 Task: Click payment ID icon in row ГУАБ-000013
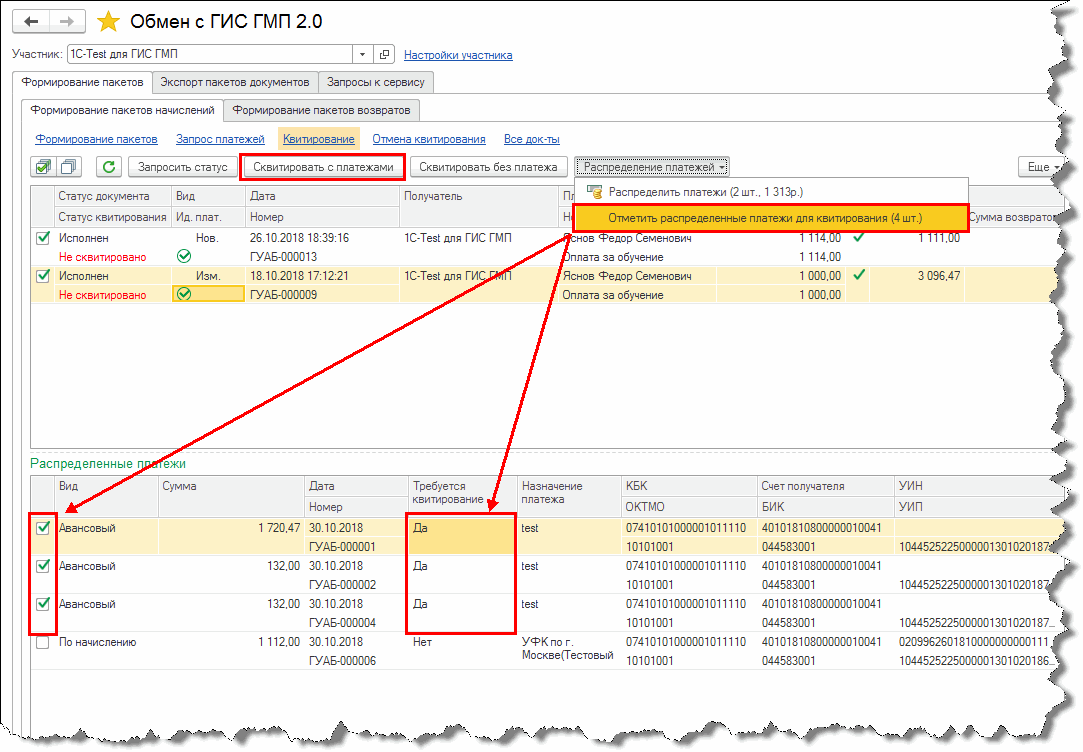click(184, 256)
